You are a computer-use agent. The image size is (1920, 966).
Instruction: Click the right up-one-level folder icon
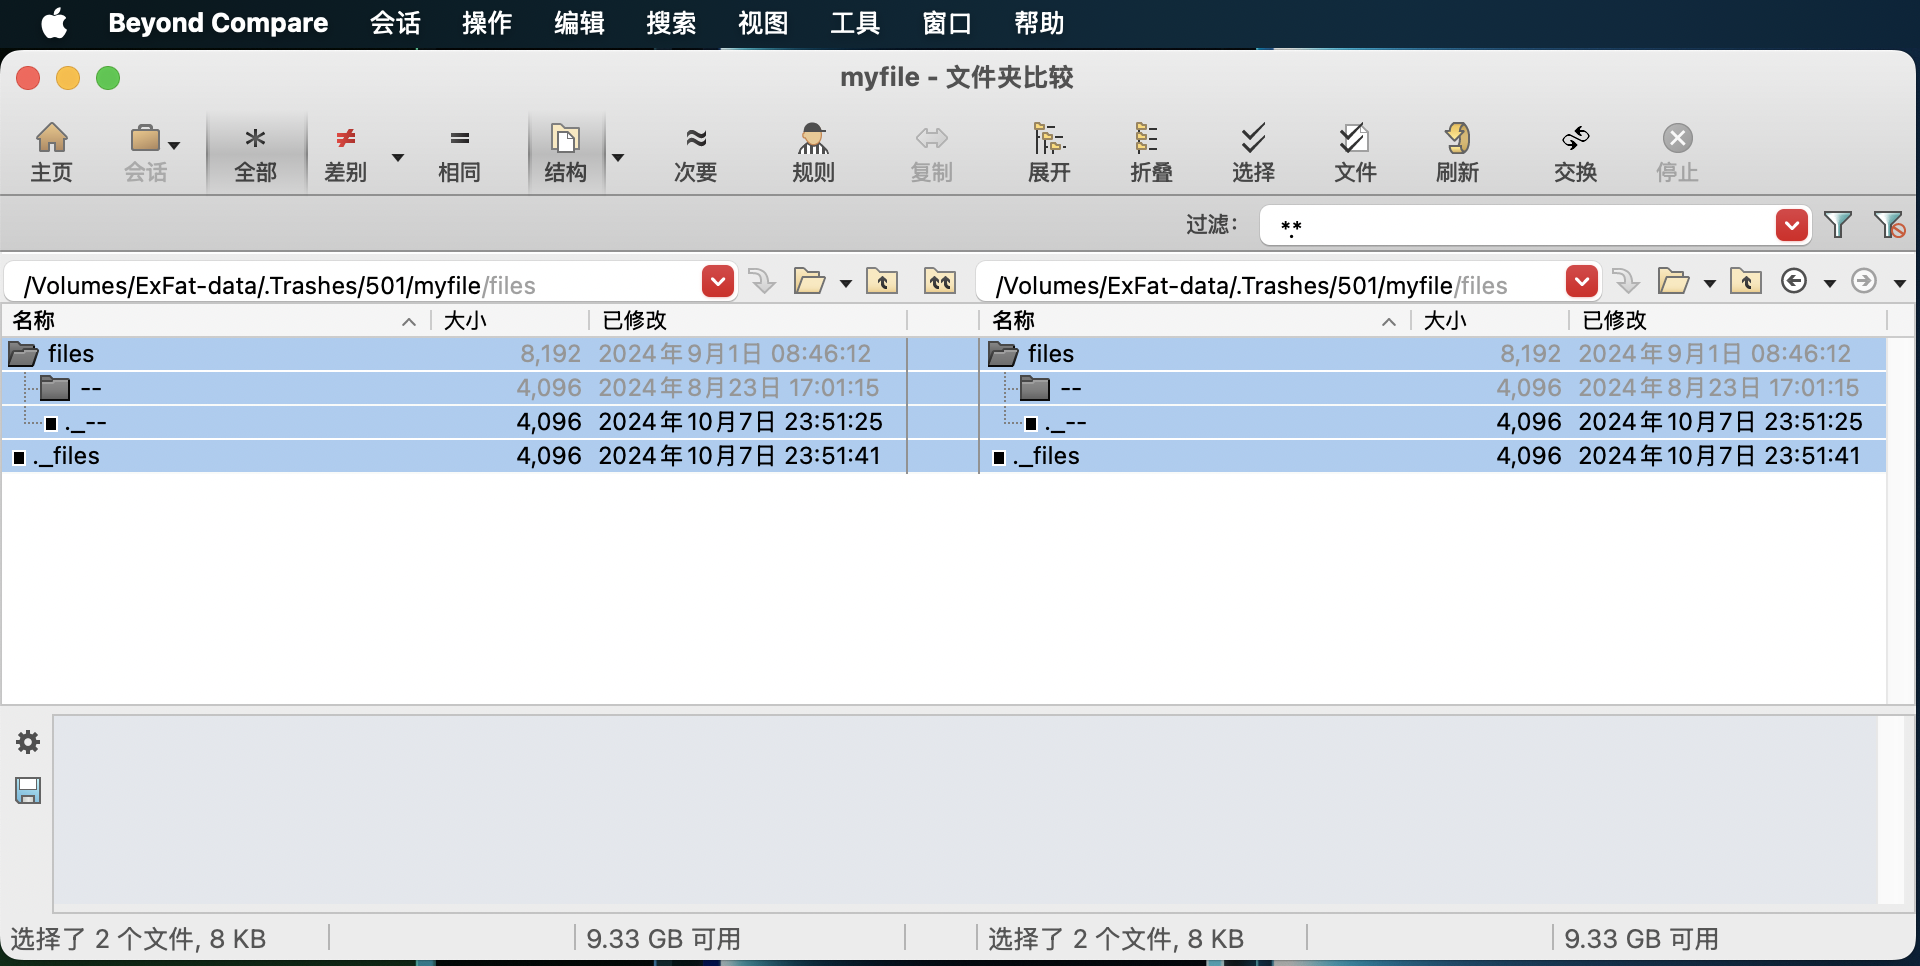1746,282
